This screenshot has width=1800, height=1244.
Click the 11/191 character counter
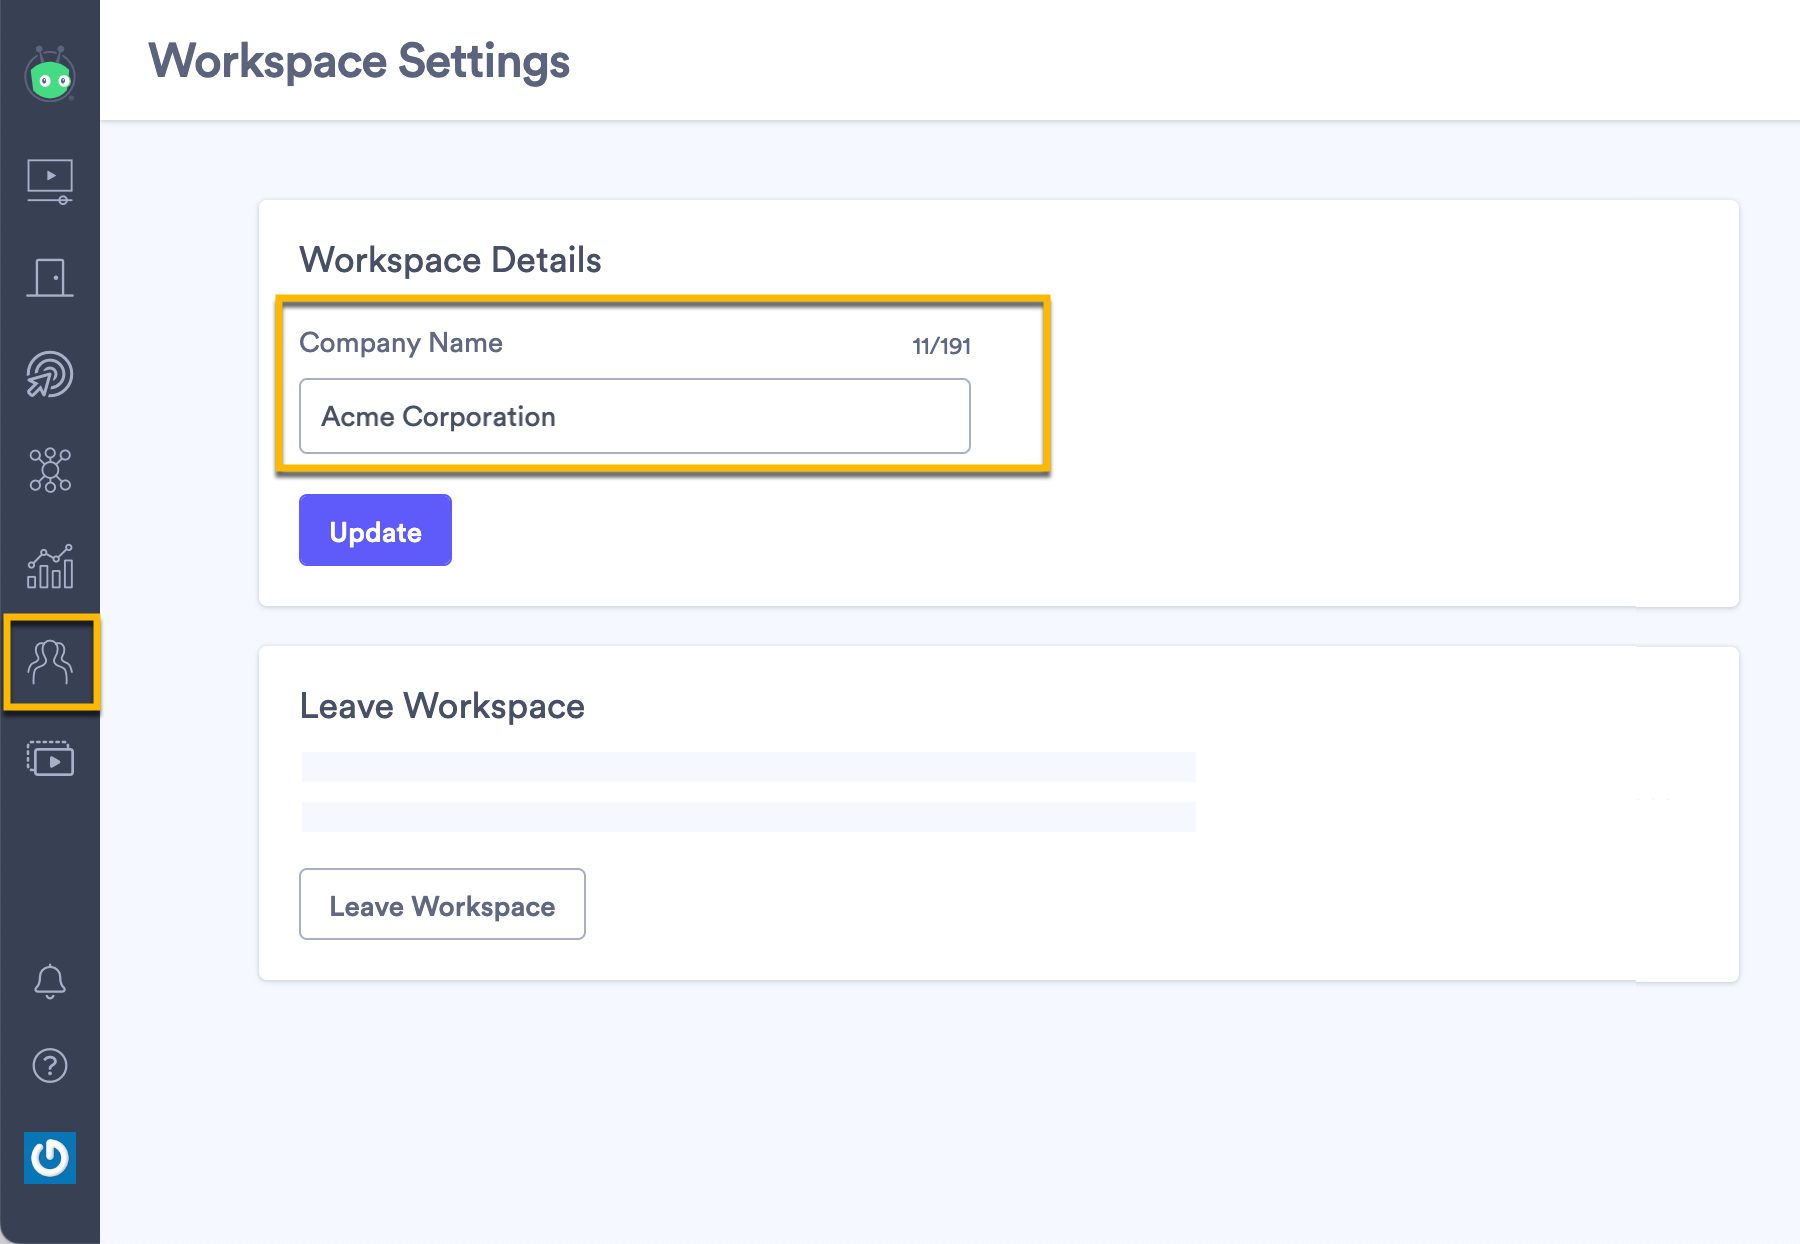(941, 346)
